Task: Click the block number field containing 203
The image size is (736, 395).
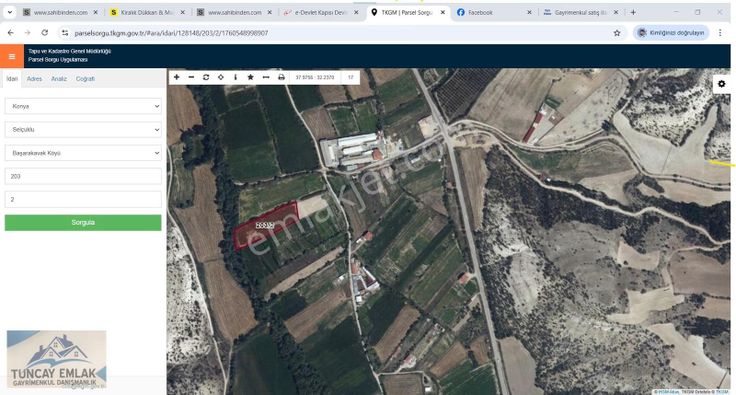Action: tap(83, 176)
